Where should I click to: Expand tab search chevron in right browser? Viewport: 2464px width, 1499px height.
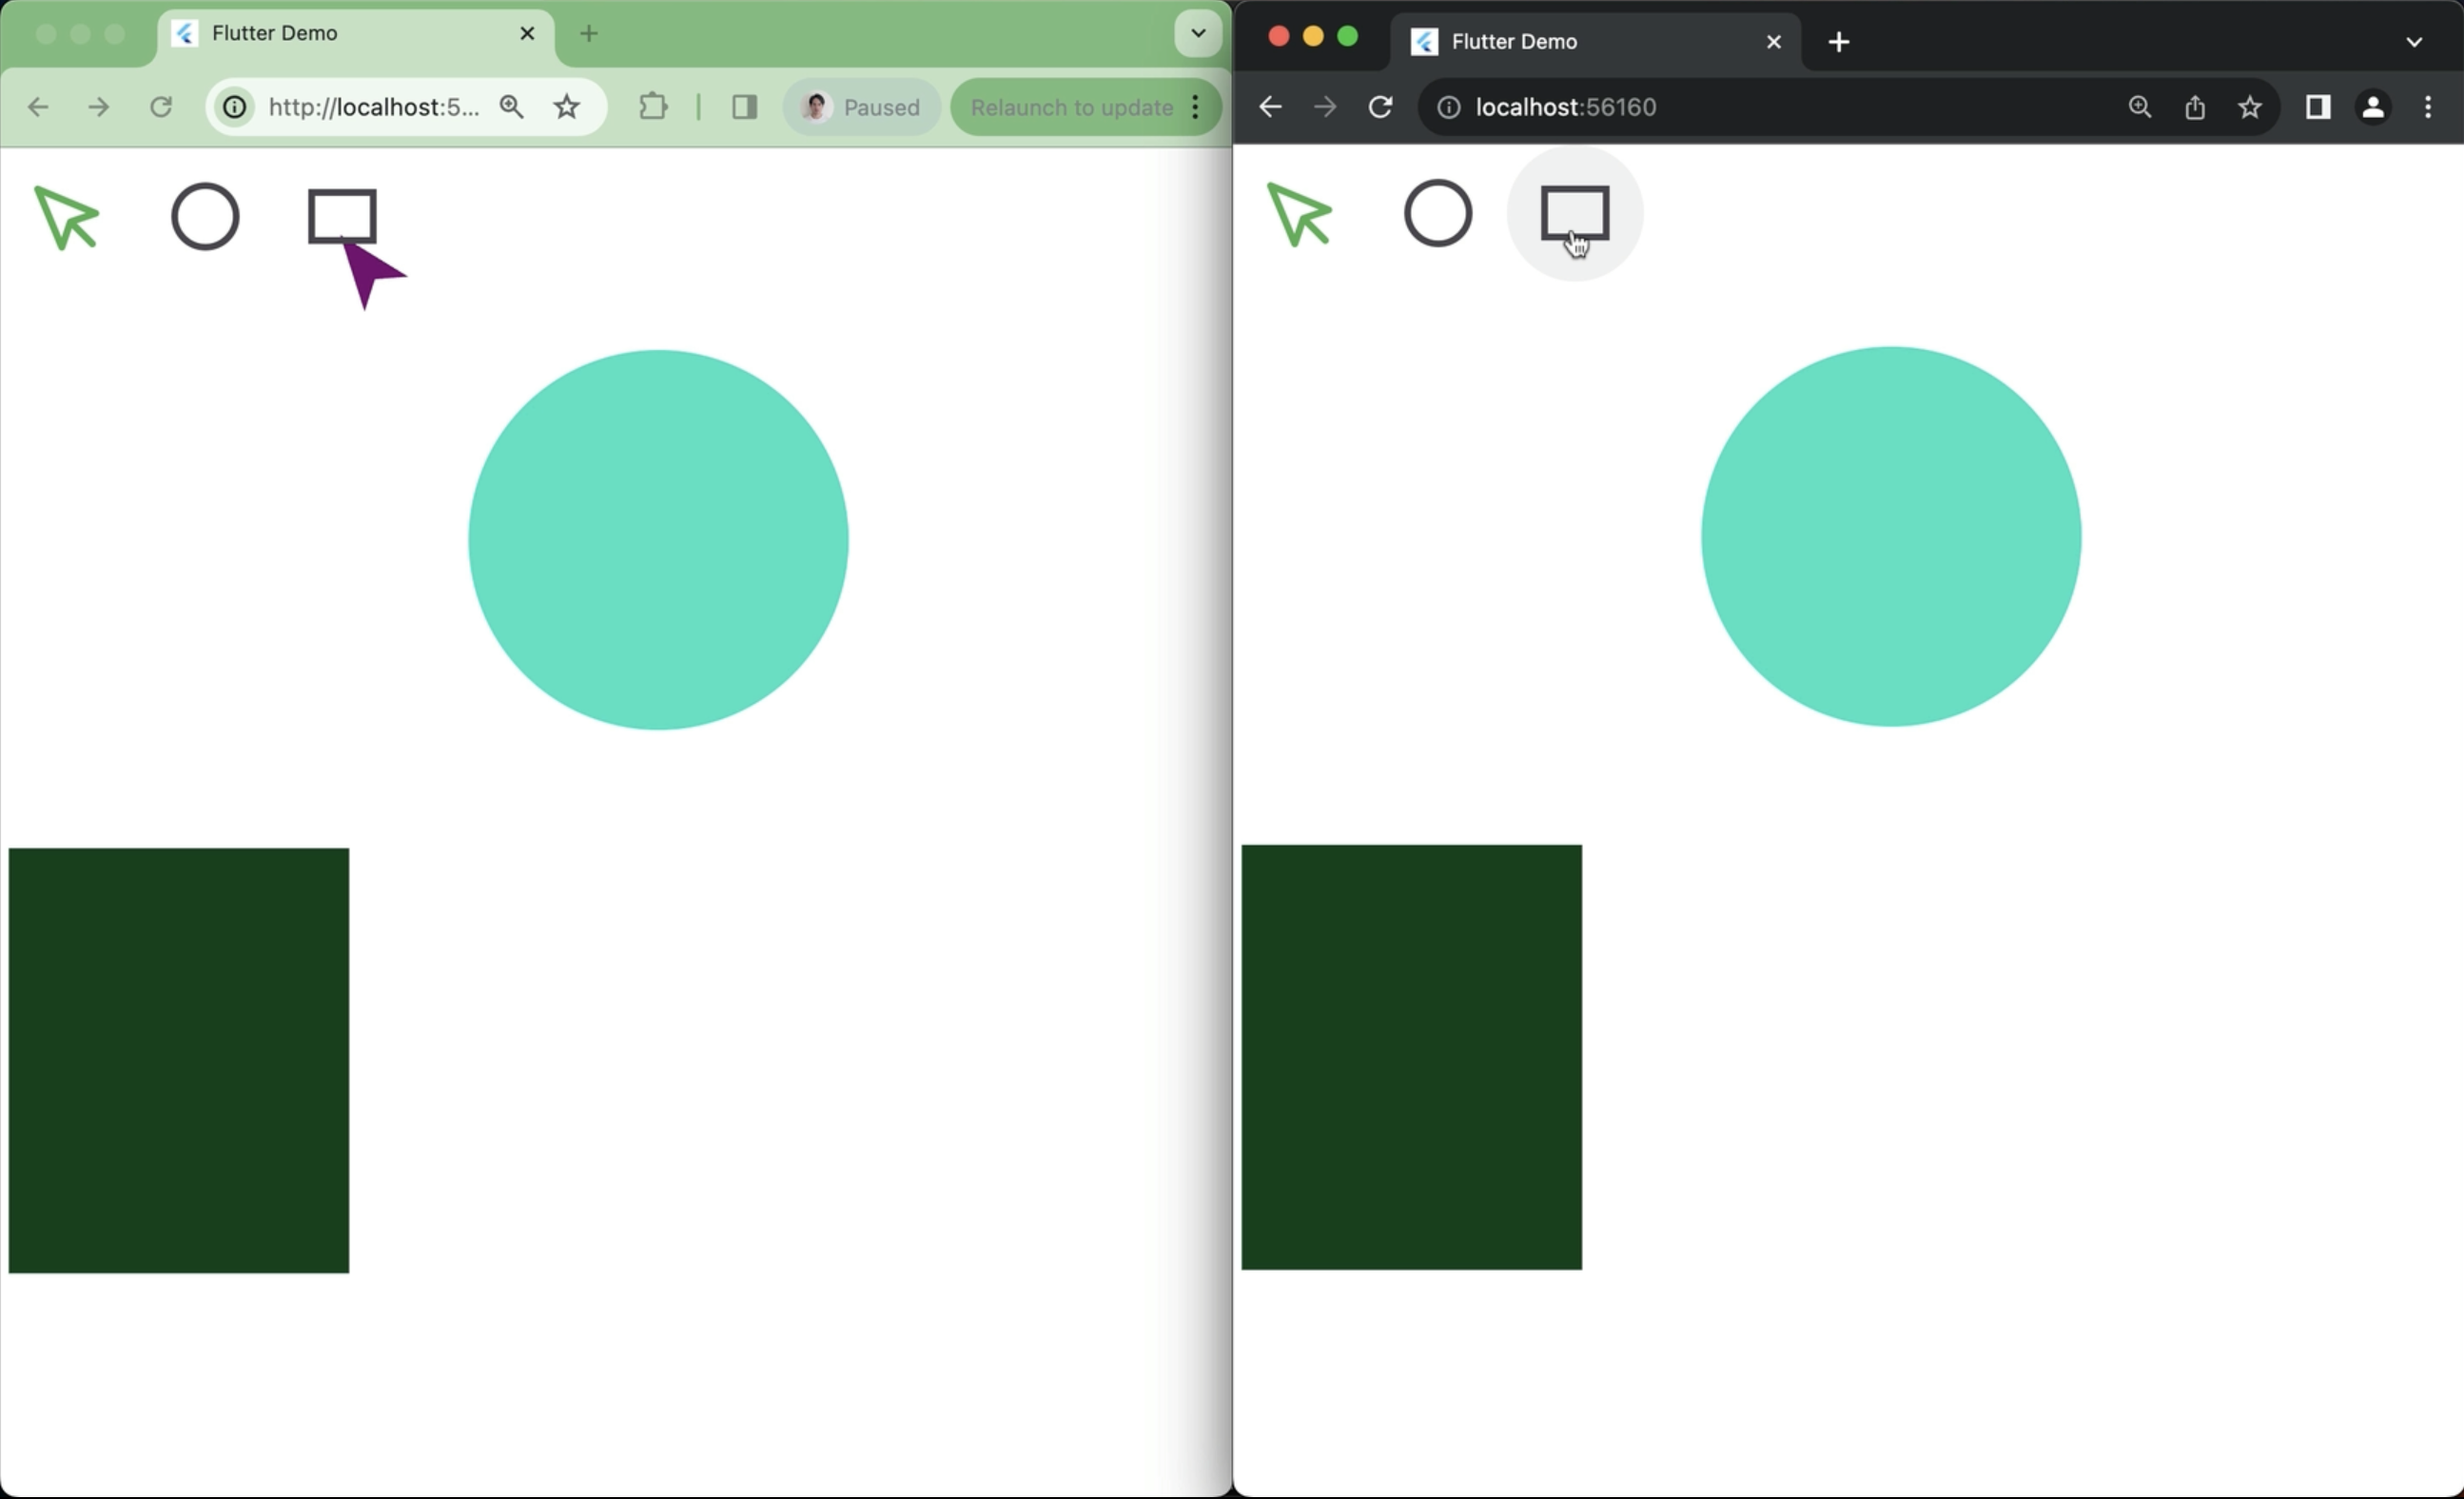[2413, 42]
